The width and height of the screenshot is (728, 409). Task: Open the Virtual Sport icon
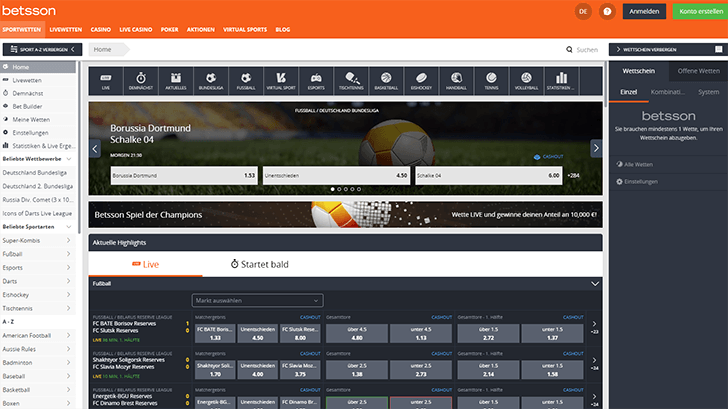coord(281,81)
